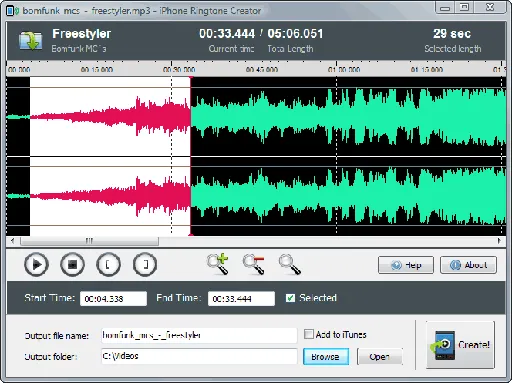Close the iPhone Ringtone Creator window
Image resolution: width=512 pixels, height=383 pixels.
click(x=490, y=7)
